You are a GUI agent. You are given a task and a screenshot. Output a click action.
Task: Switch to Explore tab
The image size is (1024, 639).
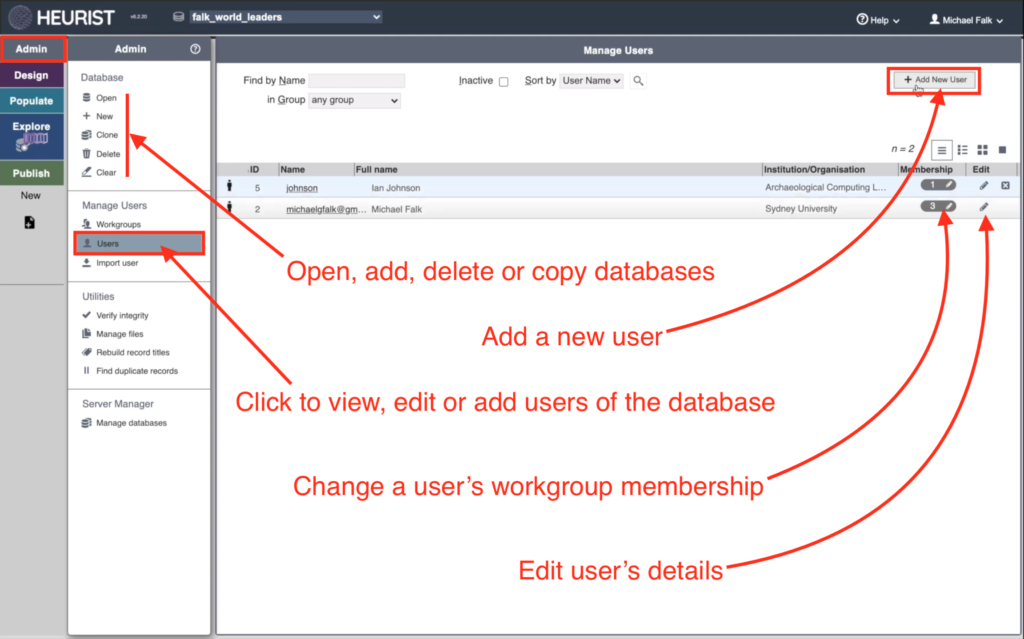coord(31,136)
